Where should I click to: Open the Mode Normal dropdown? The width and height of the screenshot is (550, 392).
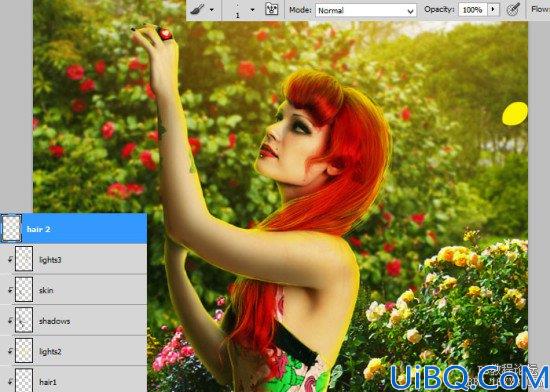coord(366,11)
